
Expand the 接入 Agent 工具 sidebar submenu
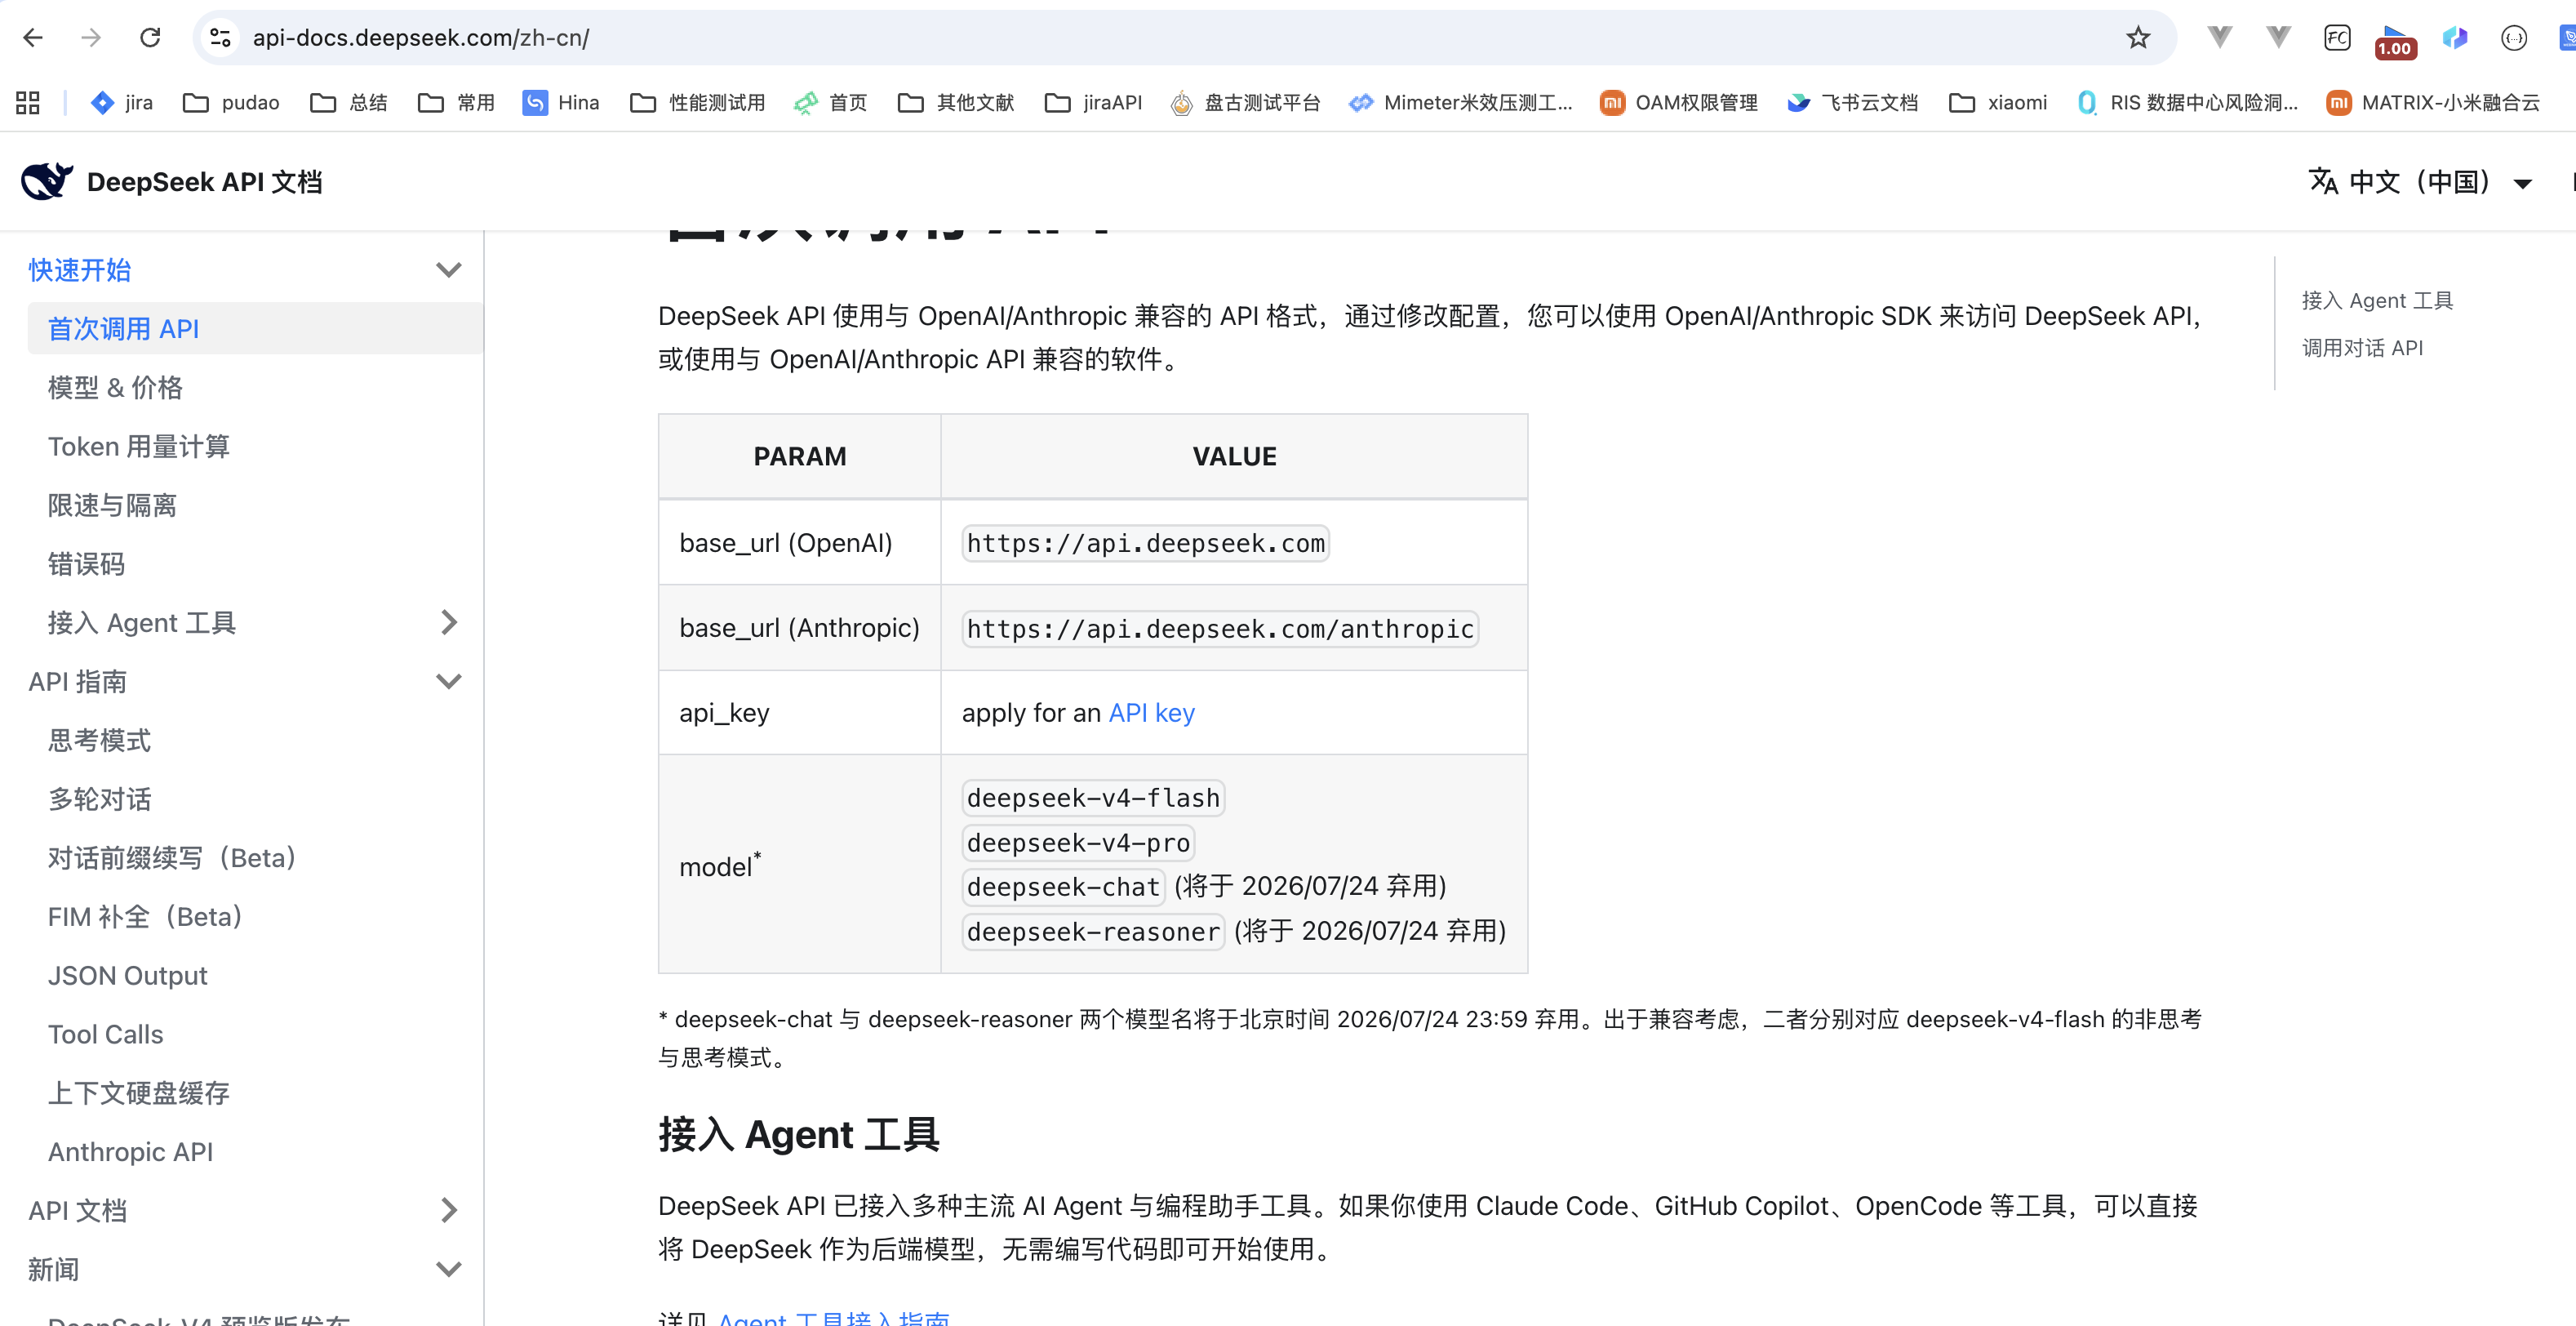tap(449, 622)
